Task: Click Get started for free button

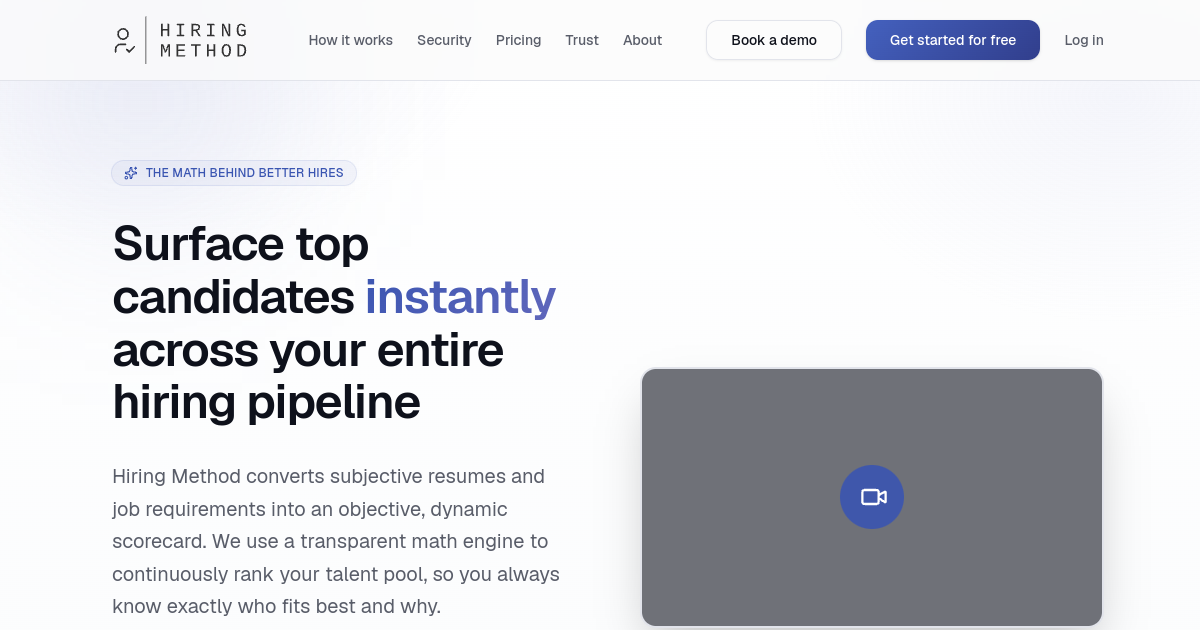Action: pyautogui.click(x=953, y=40)
